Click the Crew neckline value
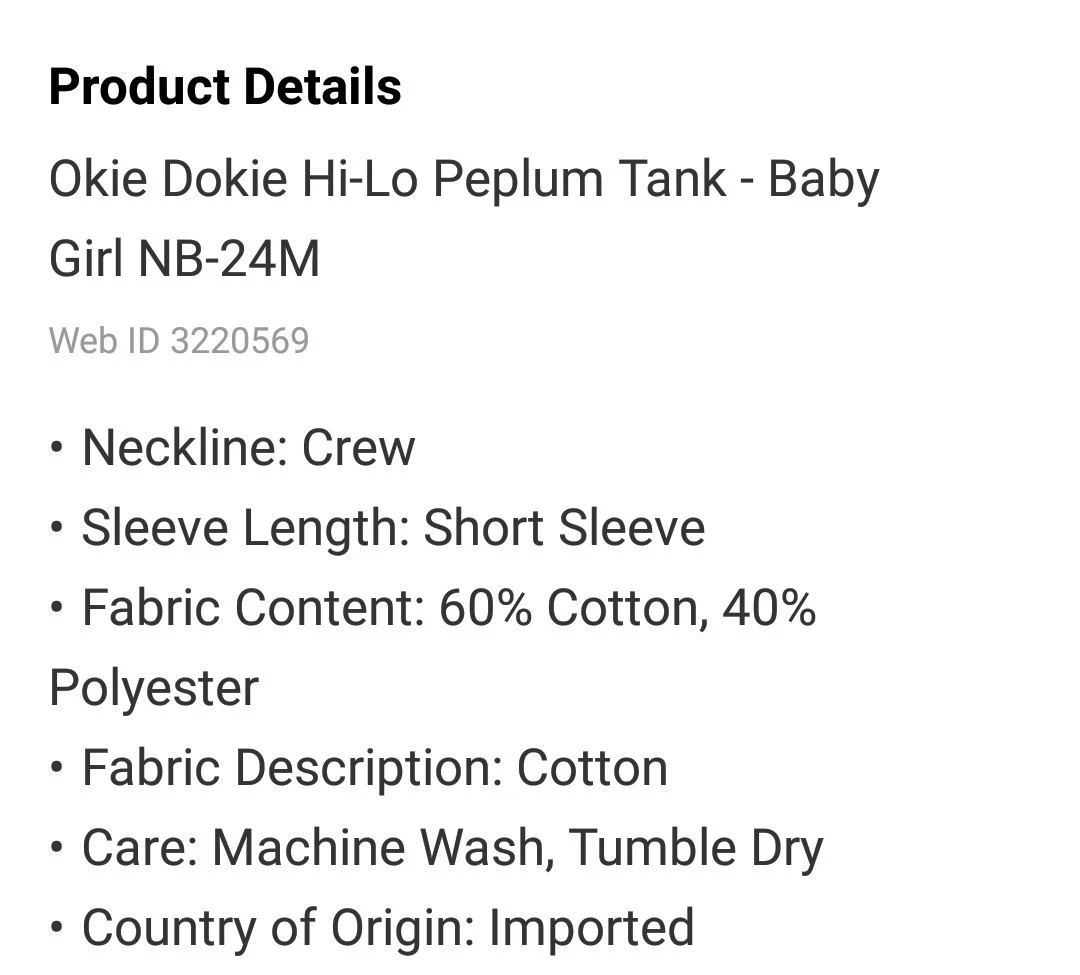 pyautogui.click(x=358, y=448)
